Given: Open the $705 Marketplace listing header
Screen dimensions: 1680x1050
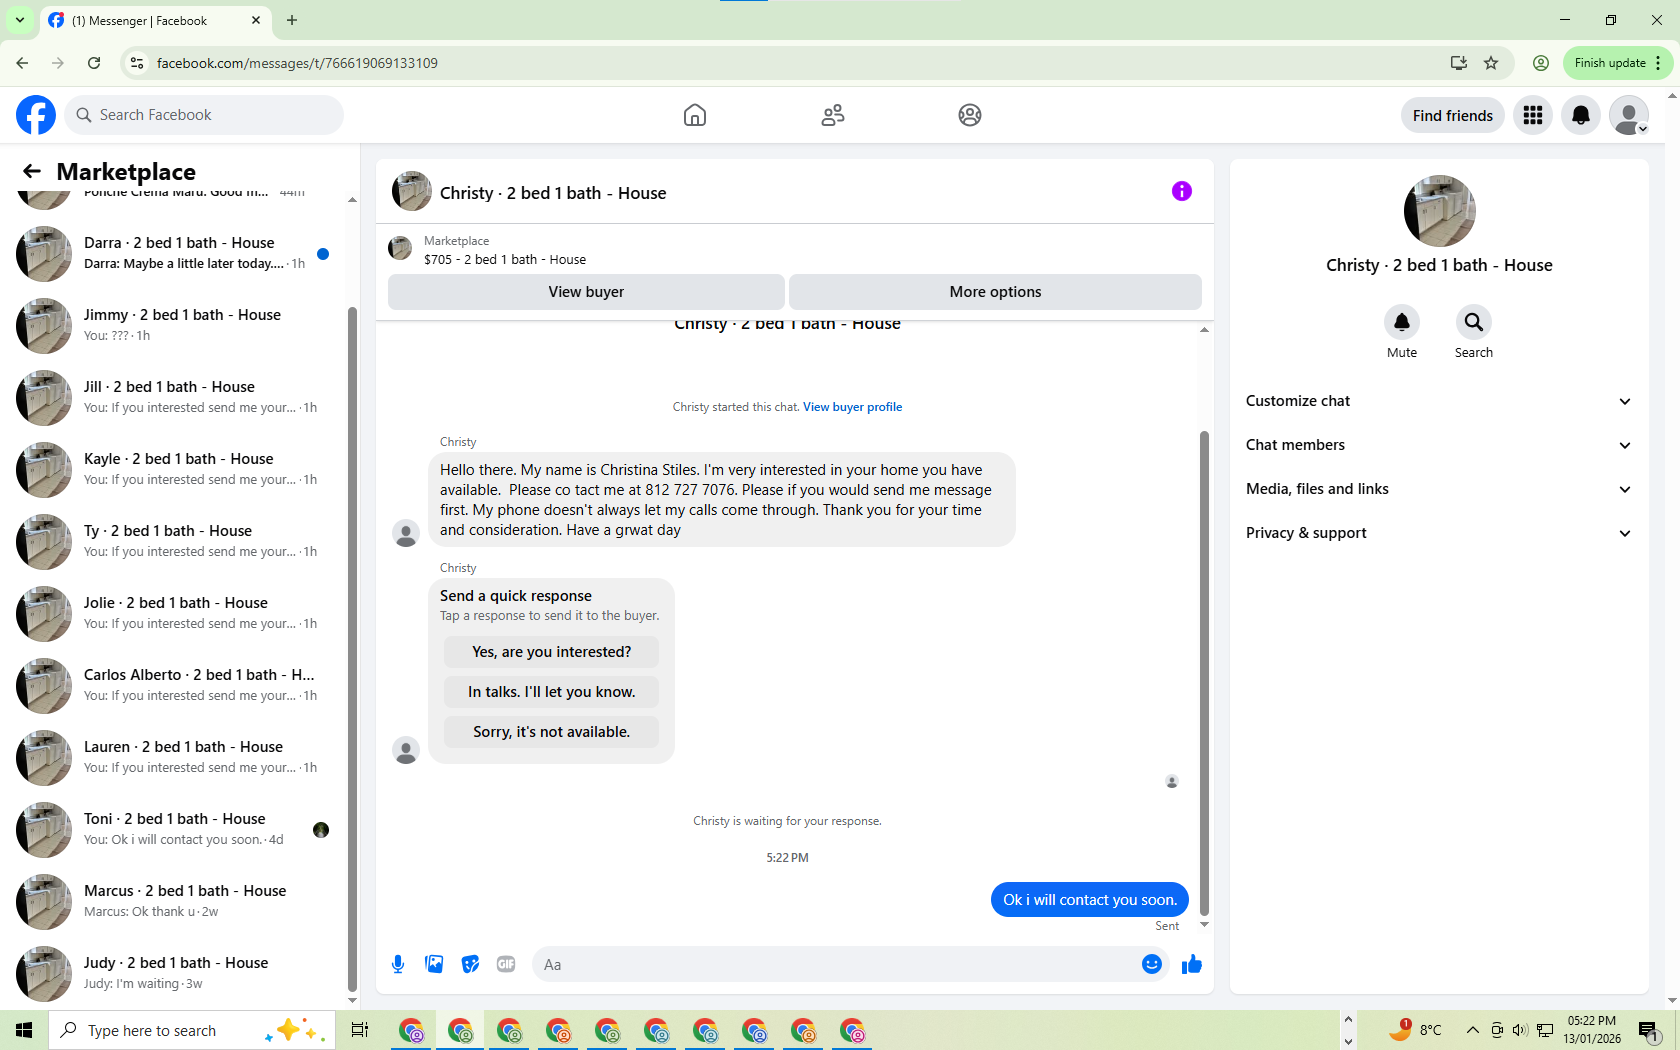Looking at the screenshot, I should click(x=795, y=249).
